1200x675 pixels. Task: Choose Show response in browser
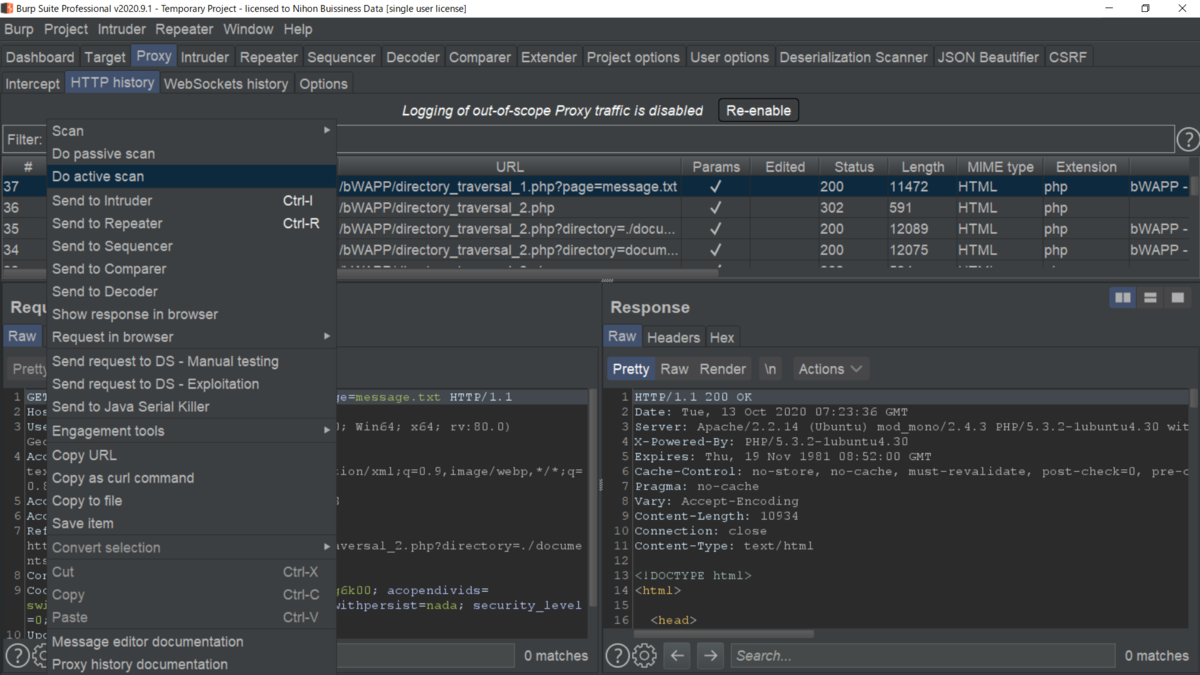click(x=191, y=314)
